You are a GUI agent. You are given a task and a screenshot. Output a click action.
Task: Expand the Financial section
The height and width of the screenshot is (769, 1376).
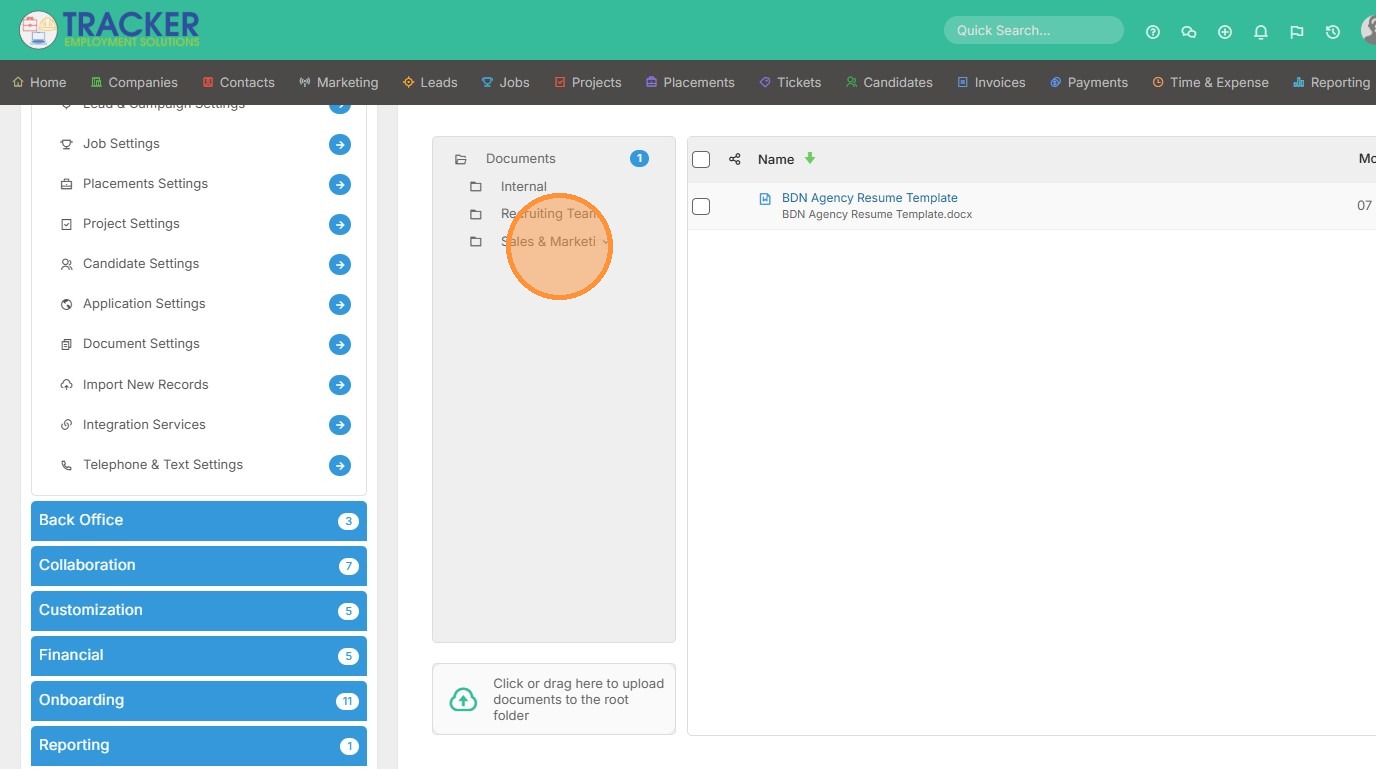pyautogui.click(x=199, y=656)
